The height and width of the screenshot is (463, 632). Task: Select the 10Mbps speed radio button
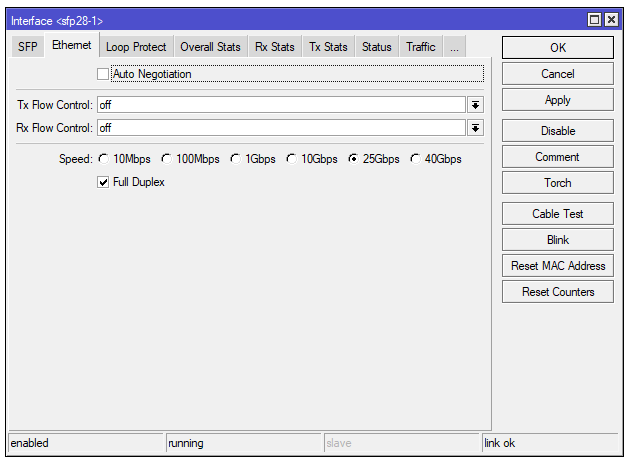click(104, 159)
